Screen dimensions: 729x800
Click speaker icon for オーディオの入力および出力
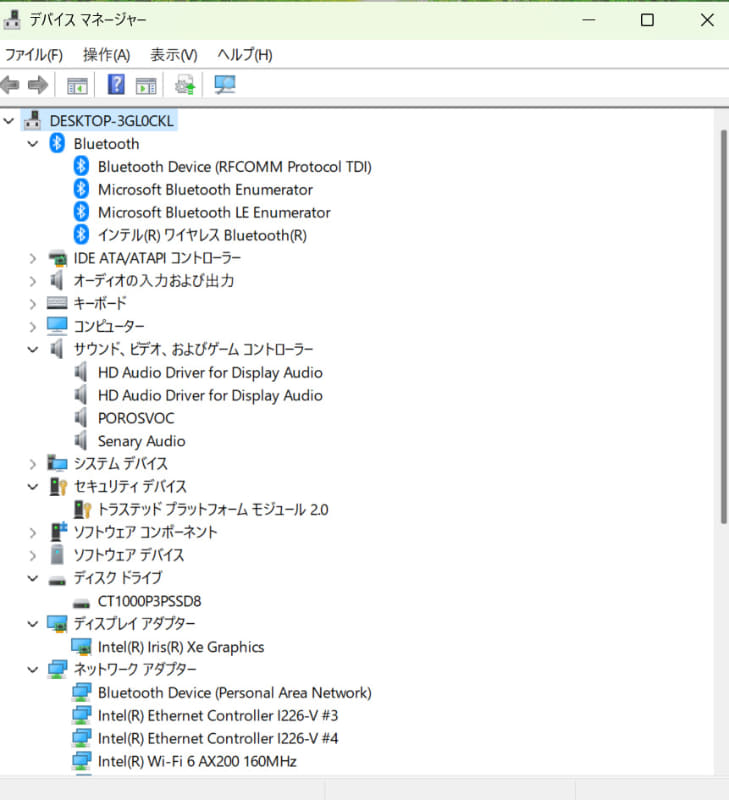point(57,280)
